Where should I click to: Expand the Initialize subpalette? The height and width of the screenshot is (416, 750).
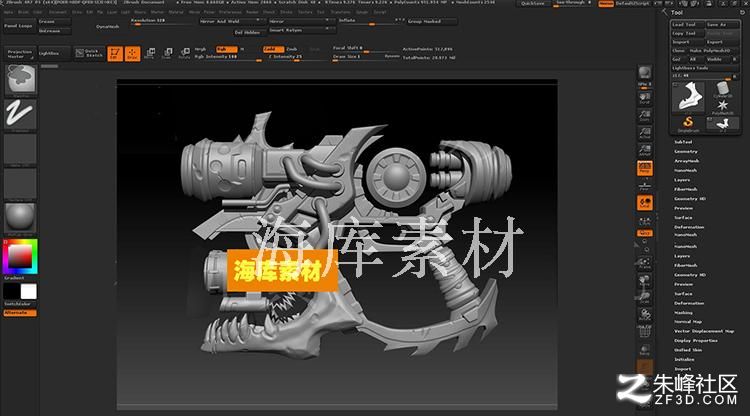click(684, 360)
